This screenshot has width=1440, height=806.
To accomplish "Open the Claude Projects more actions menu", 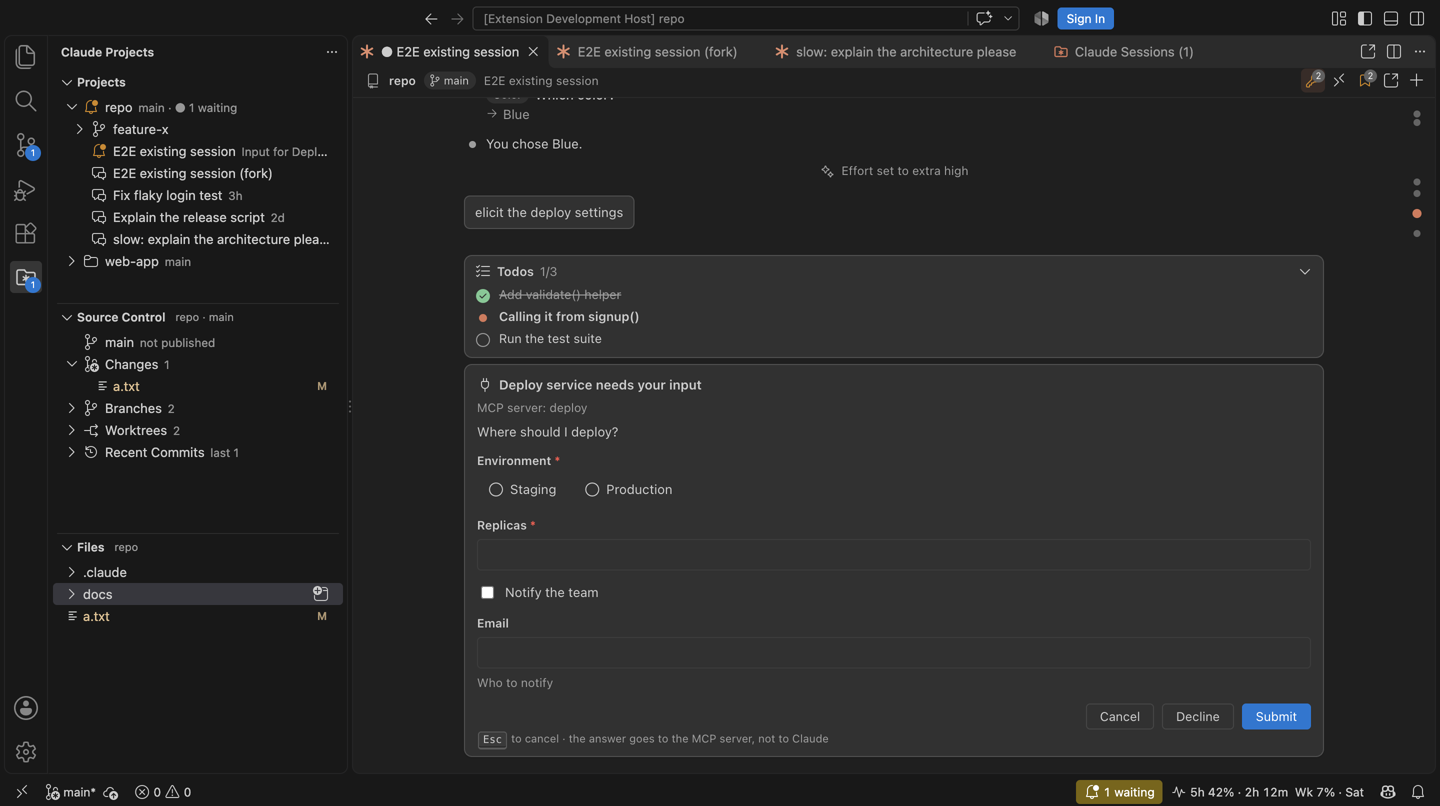I will point(332,52).
